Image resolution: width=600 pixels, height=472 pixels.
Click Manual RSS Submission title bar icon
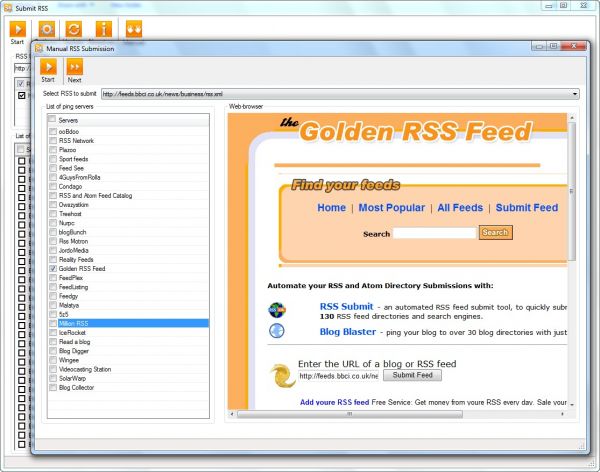(x=39, y=48)
